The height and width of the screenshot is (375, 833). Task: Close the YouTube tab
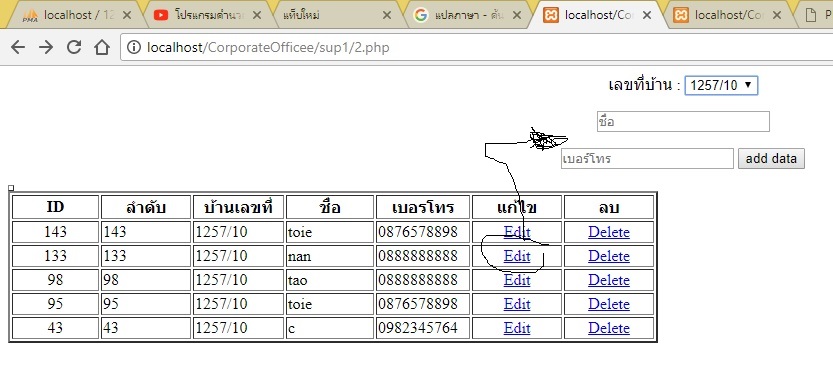coord(257,15)
